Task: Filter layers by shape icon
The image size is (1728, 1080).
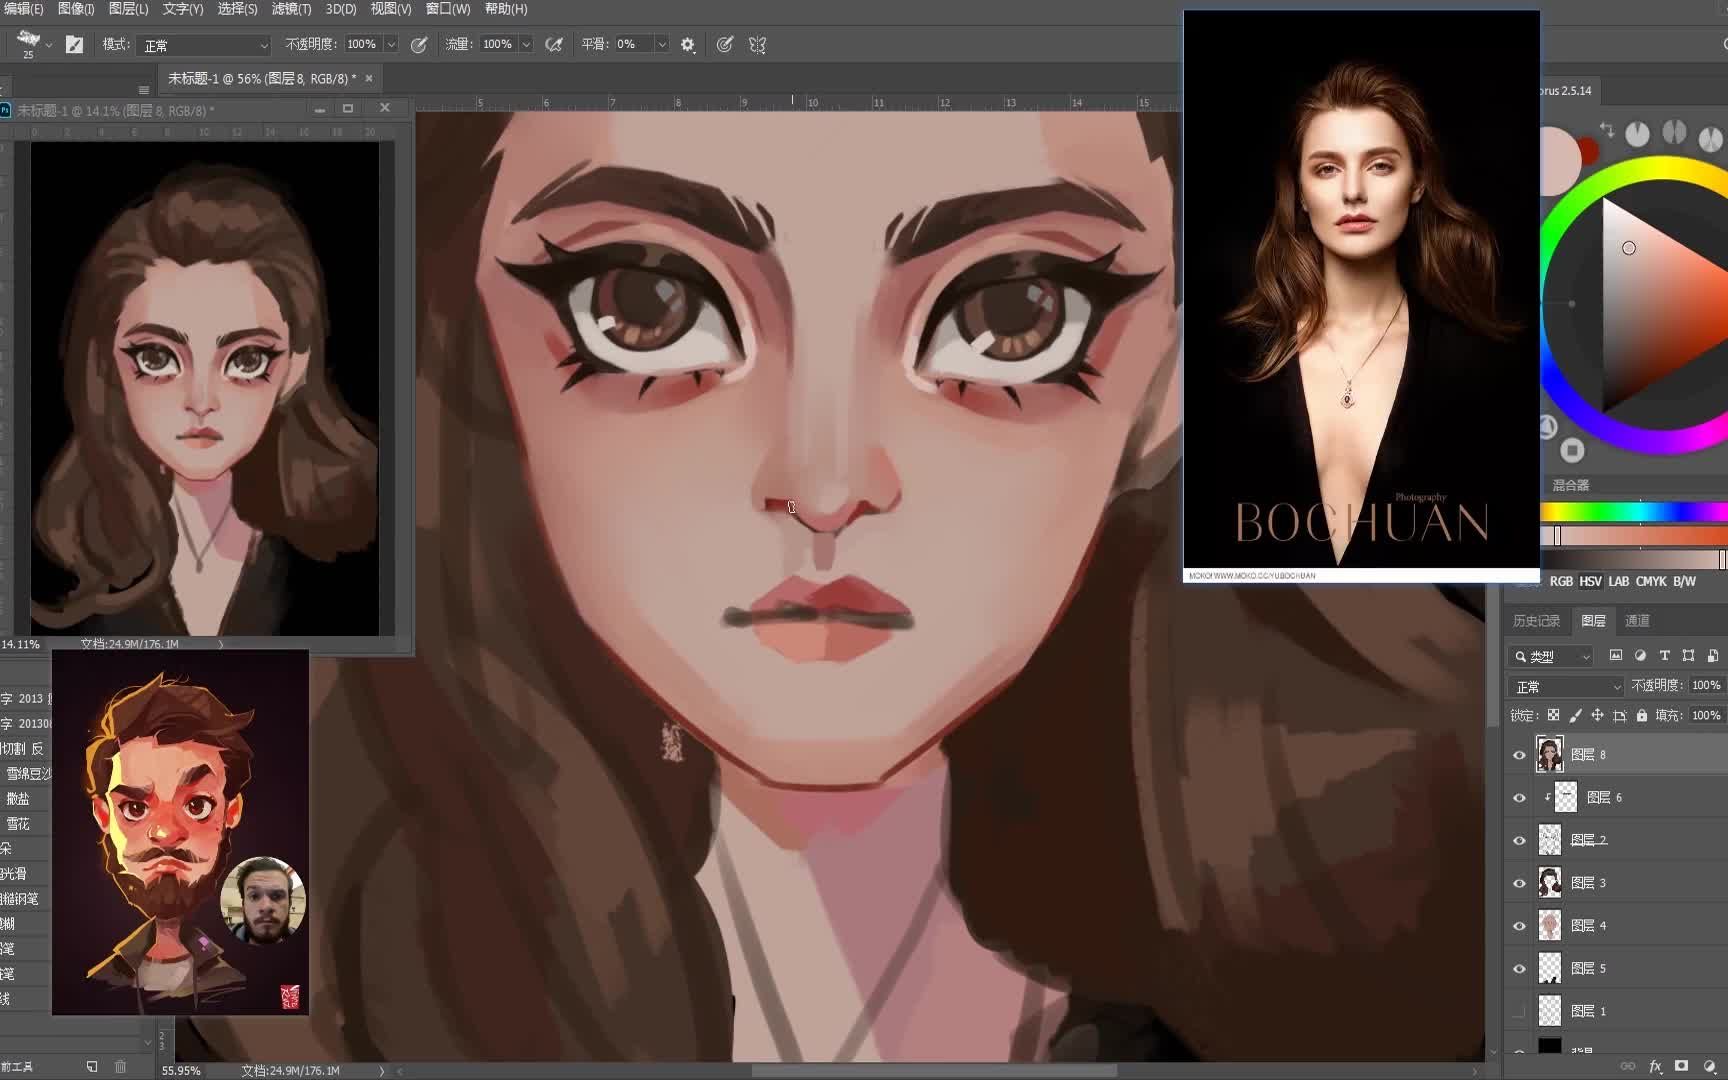Action: (x=1688, y=656)
